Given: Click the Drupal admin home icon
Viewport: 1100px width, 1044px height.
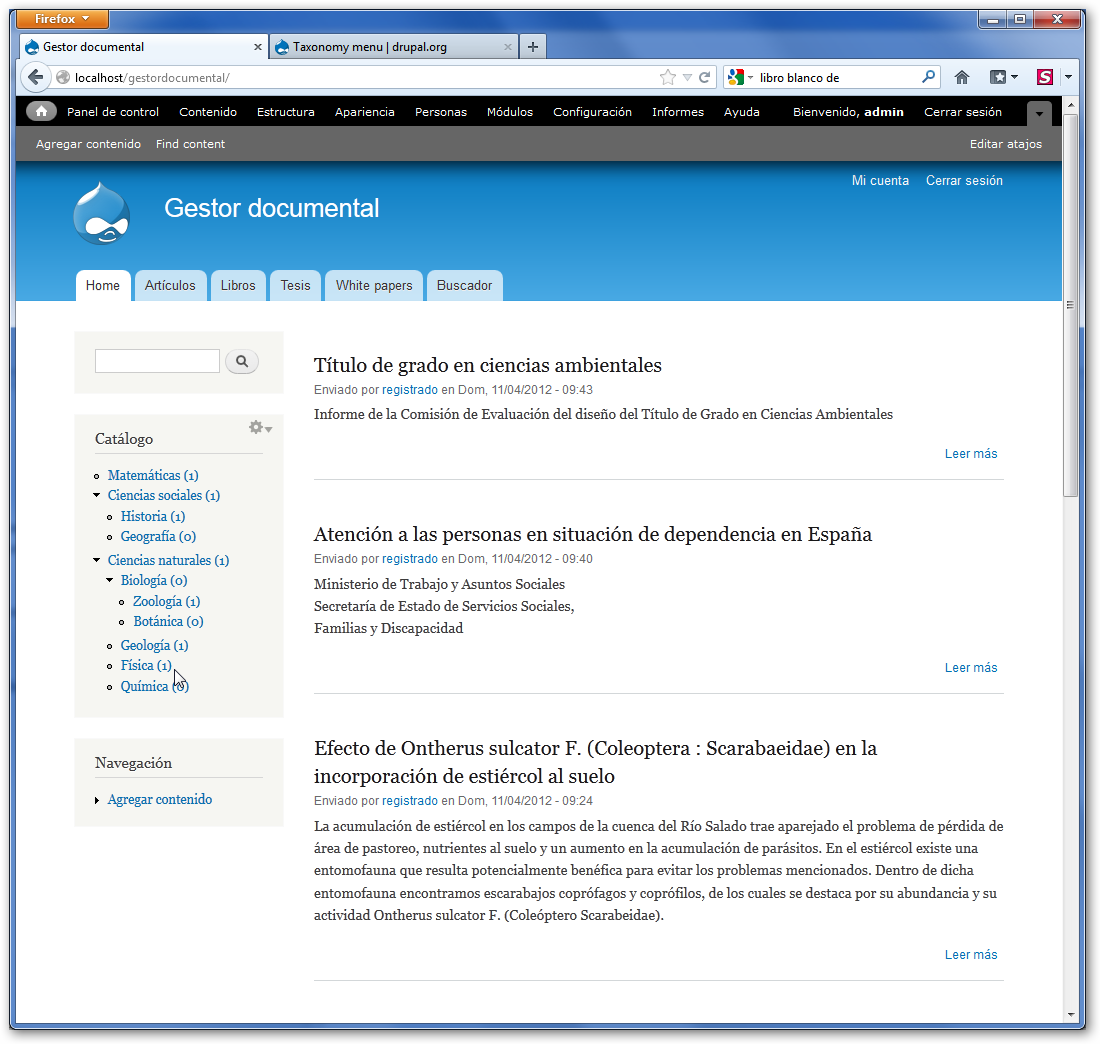Looking at the screenshot, I should [41, 112].
